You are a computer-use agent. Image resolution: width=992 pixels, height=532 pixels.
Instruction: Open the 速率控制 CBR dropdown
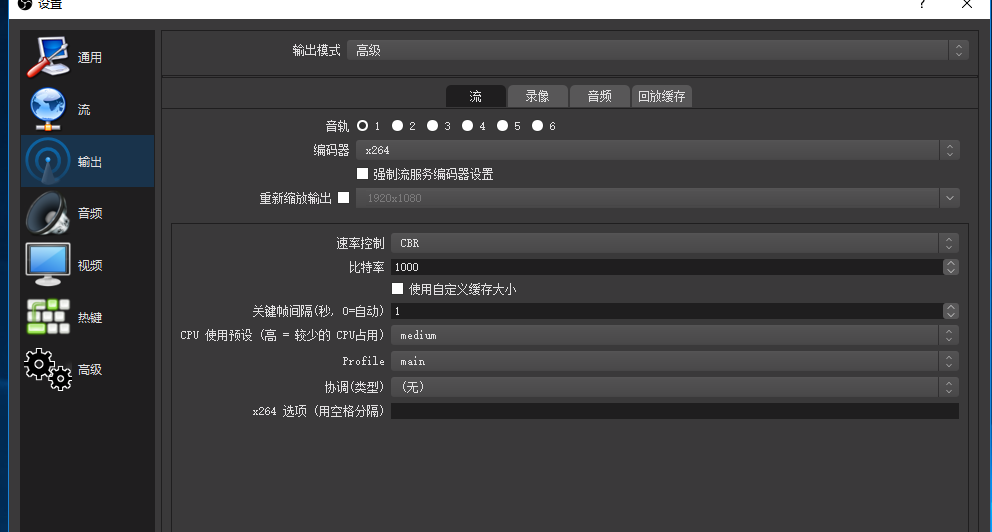click(x=675, y=243)
